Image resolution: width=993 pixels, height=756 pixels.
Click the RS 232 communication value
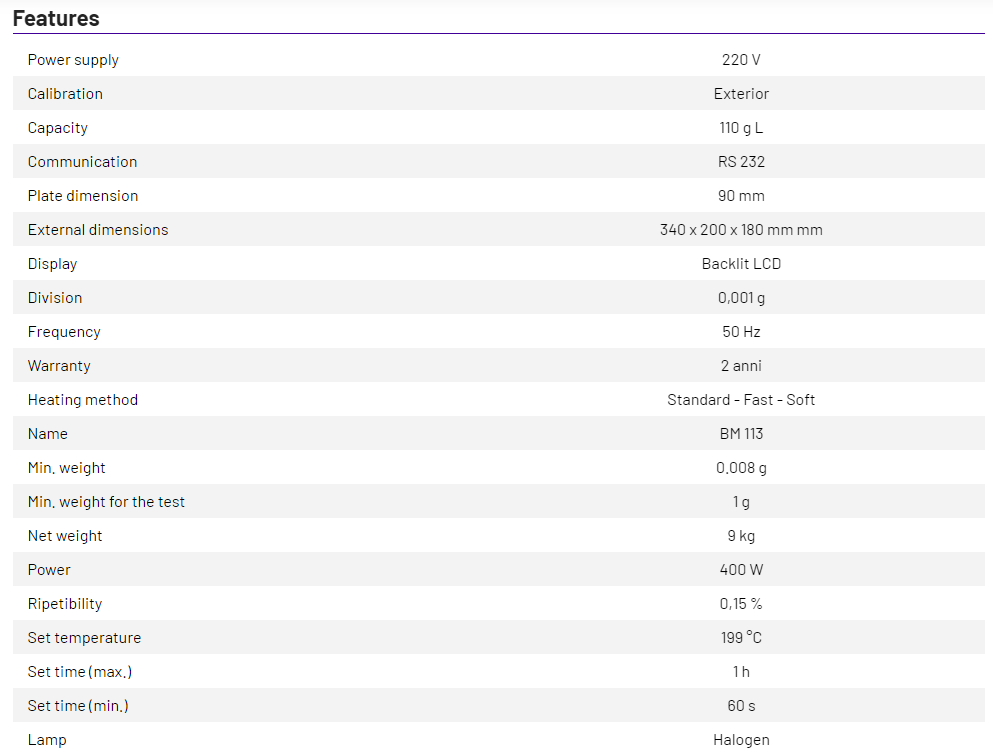741,162
